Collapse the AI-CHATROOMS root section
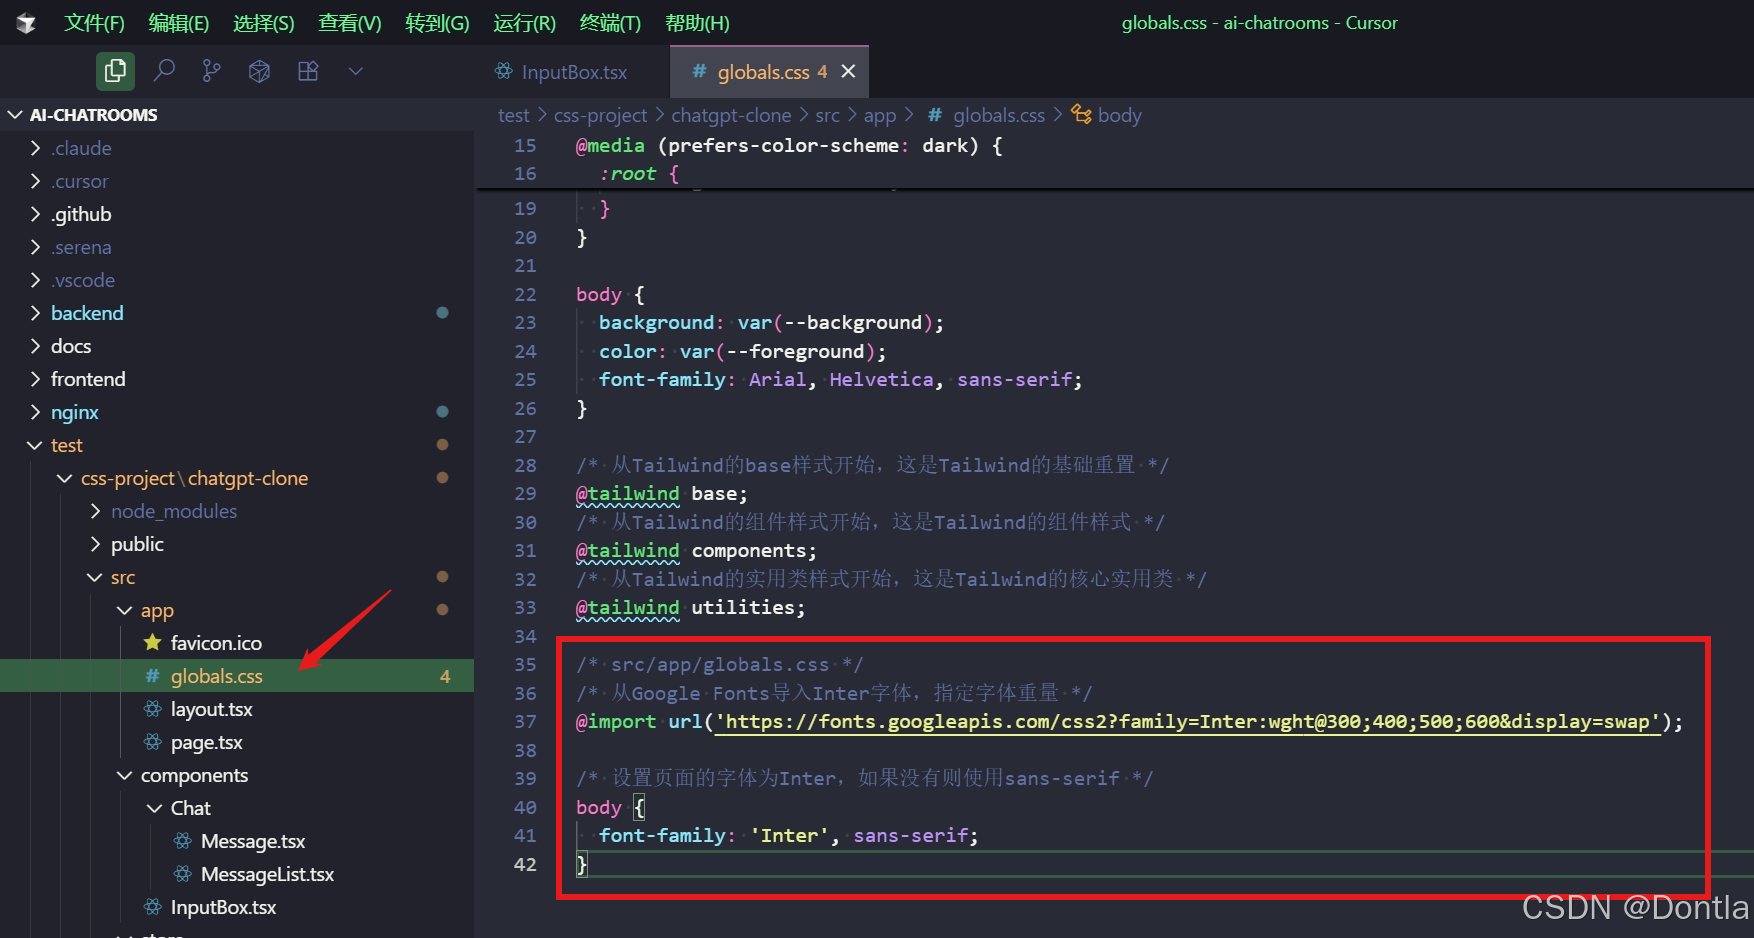 coord(16,115)
